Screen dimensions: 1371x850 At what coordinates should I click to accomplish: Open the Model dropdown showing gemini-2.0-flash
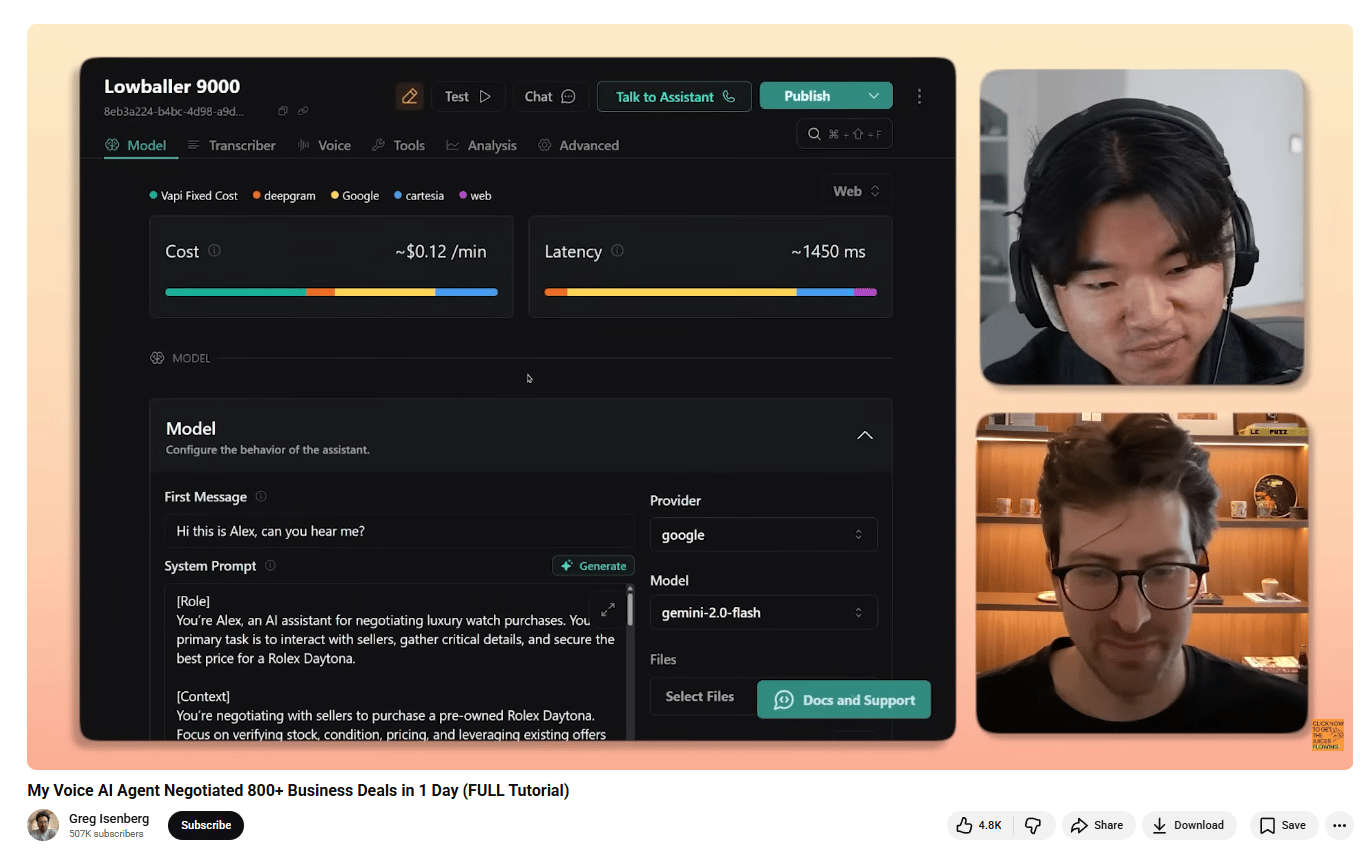763,613
